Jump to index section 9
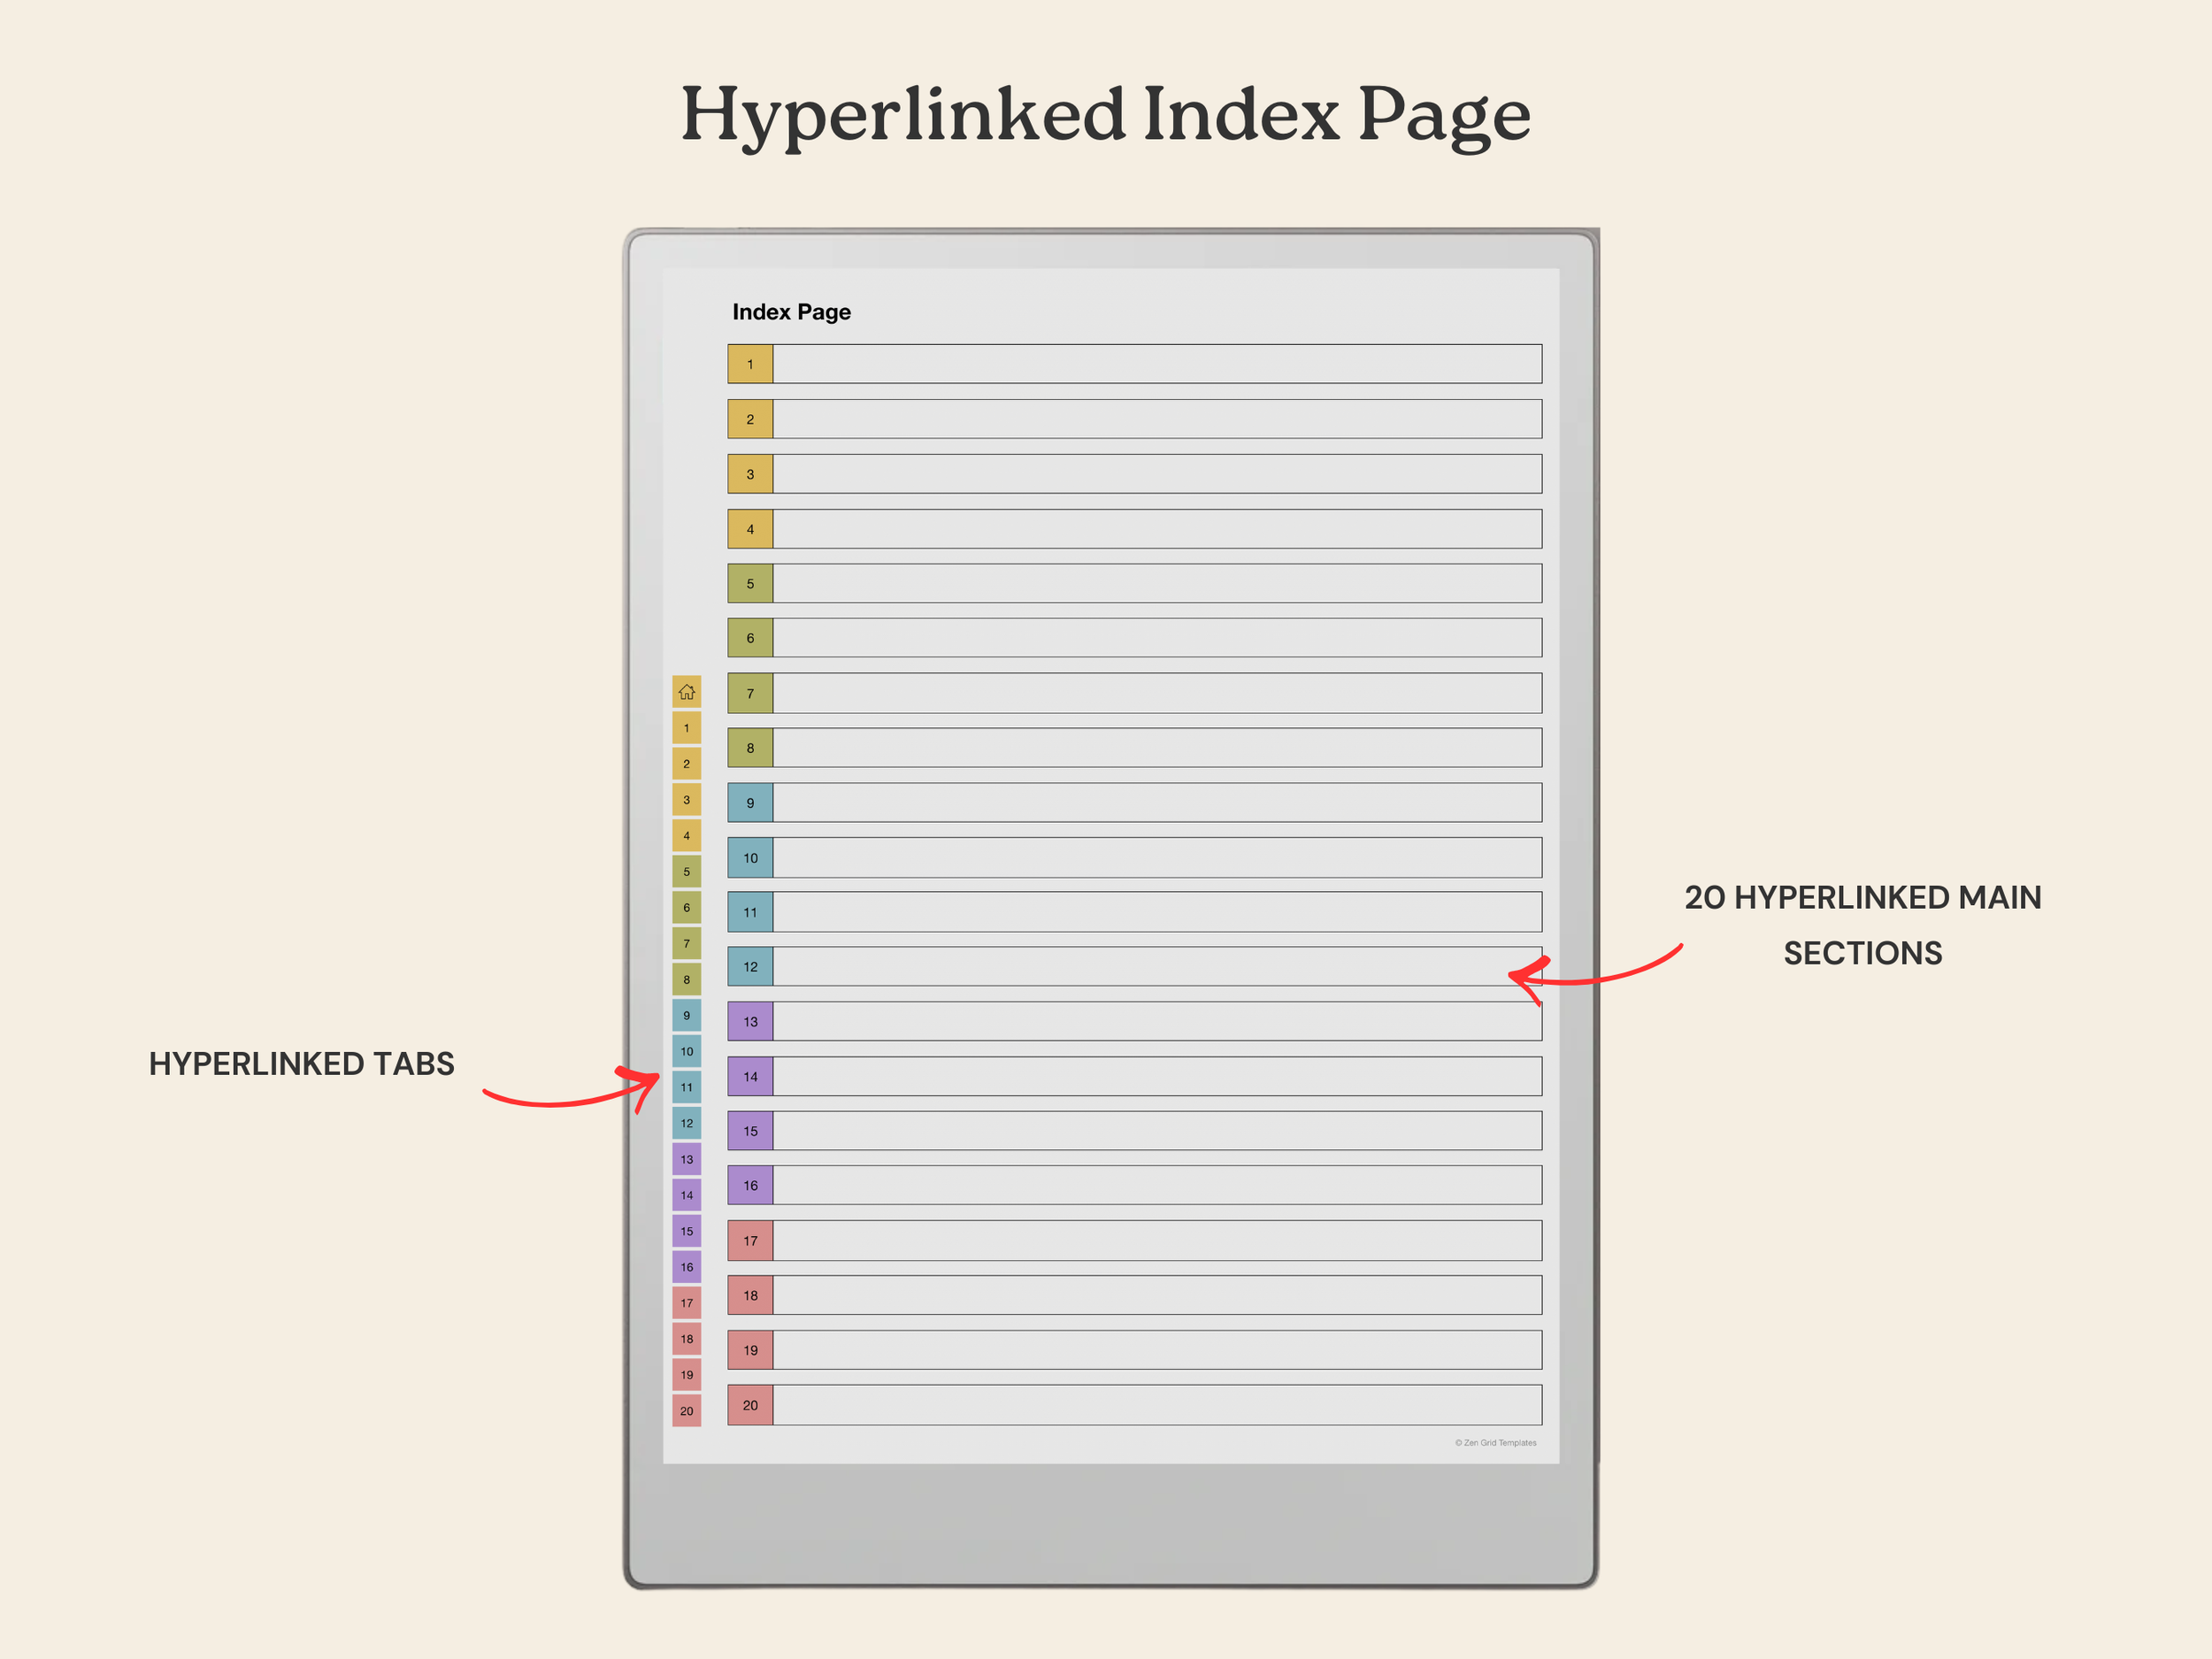The image size is (2212, 1659). tap(750, 803)
